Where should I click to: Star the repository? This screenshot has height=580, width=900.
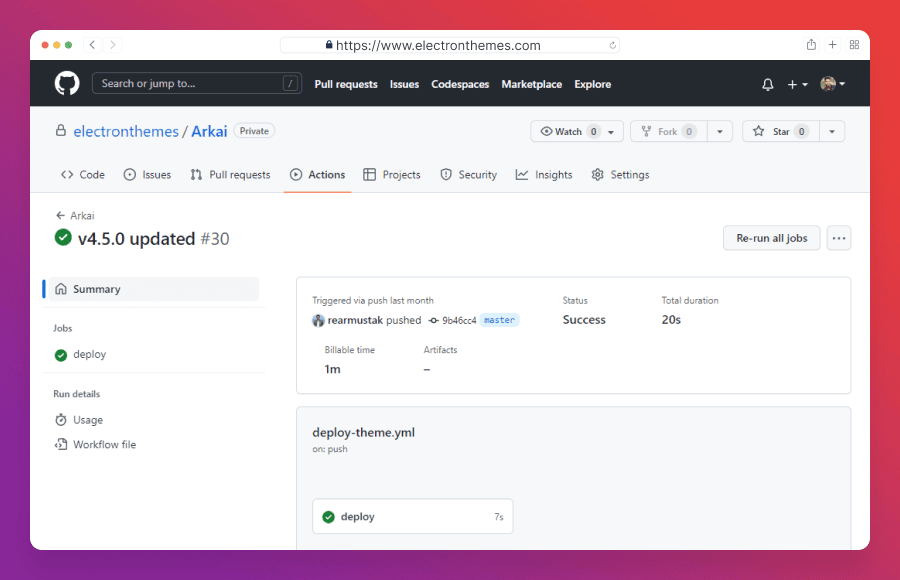click(781, 132)
